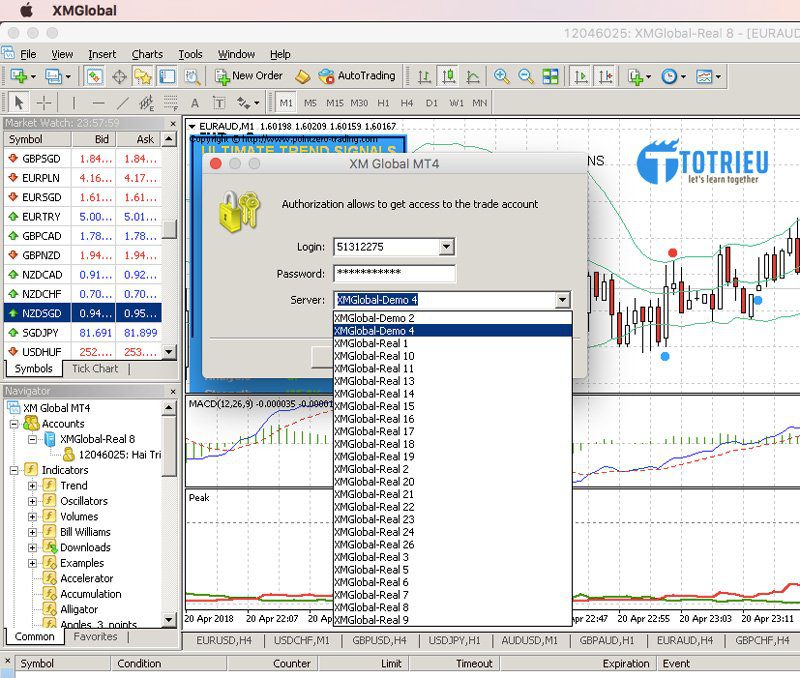Switch timeframe to H1
Screen dimensions: 800x678
click(383, 103)
